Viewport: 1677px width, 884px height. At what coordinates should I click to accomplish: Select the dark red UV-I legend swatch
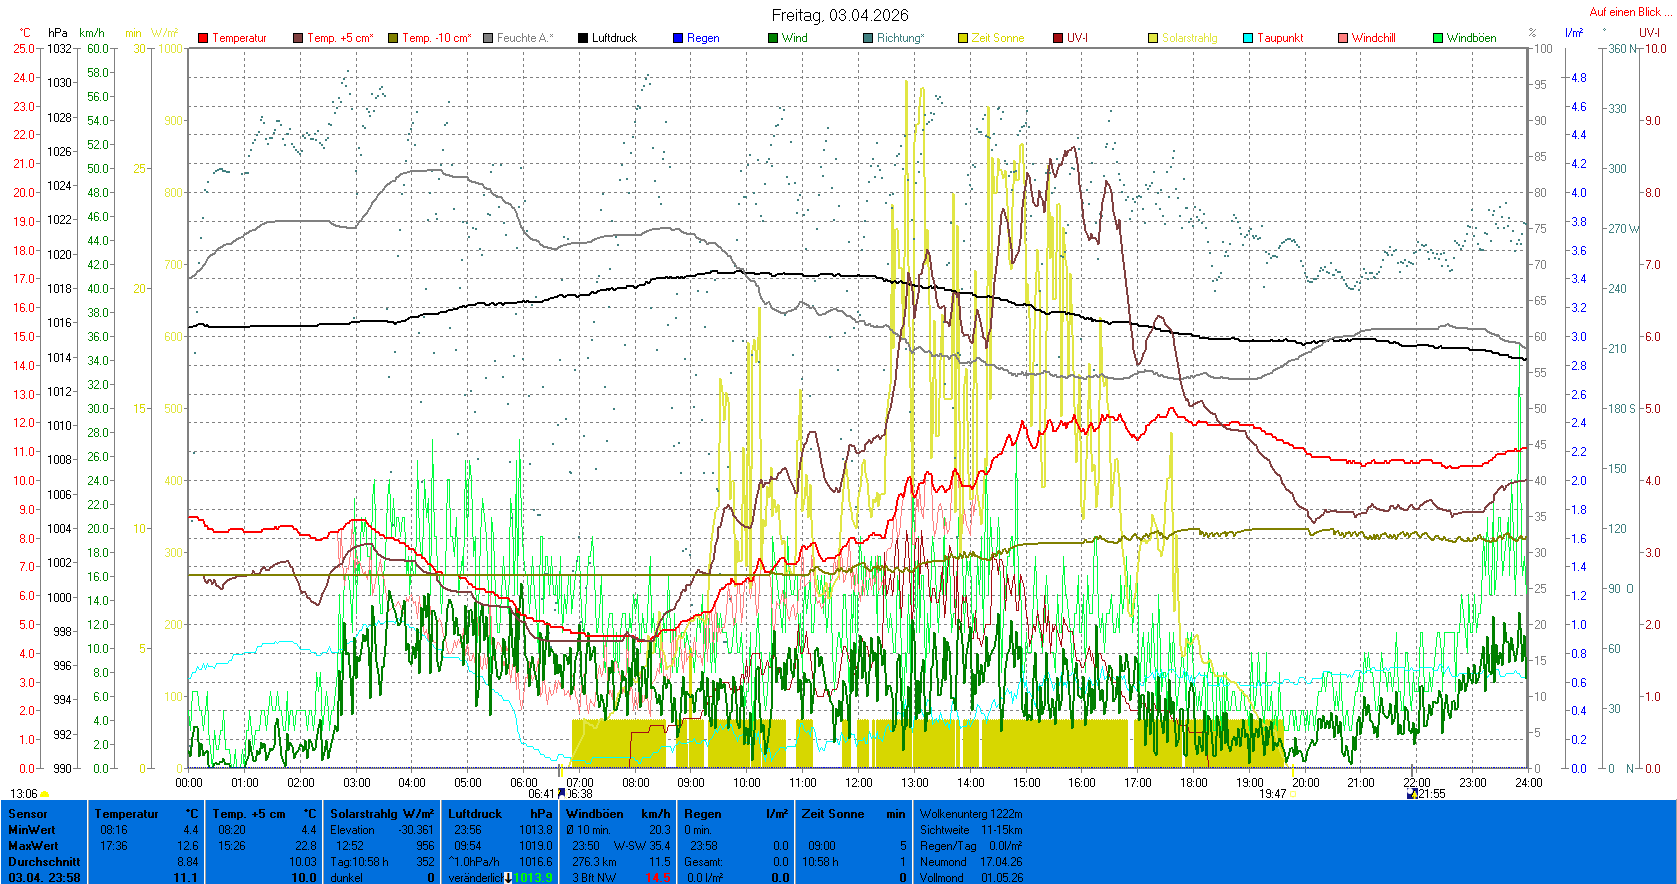pos(1058,38)
